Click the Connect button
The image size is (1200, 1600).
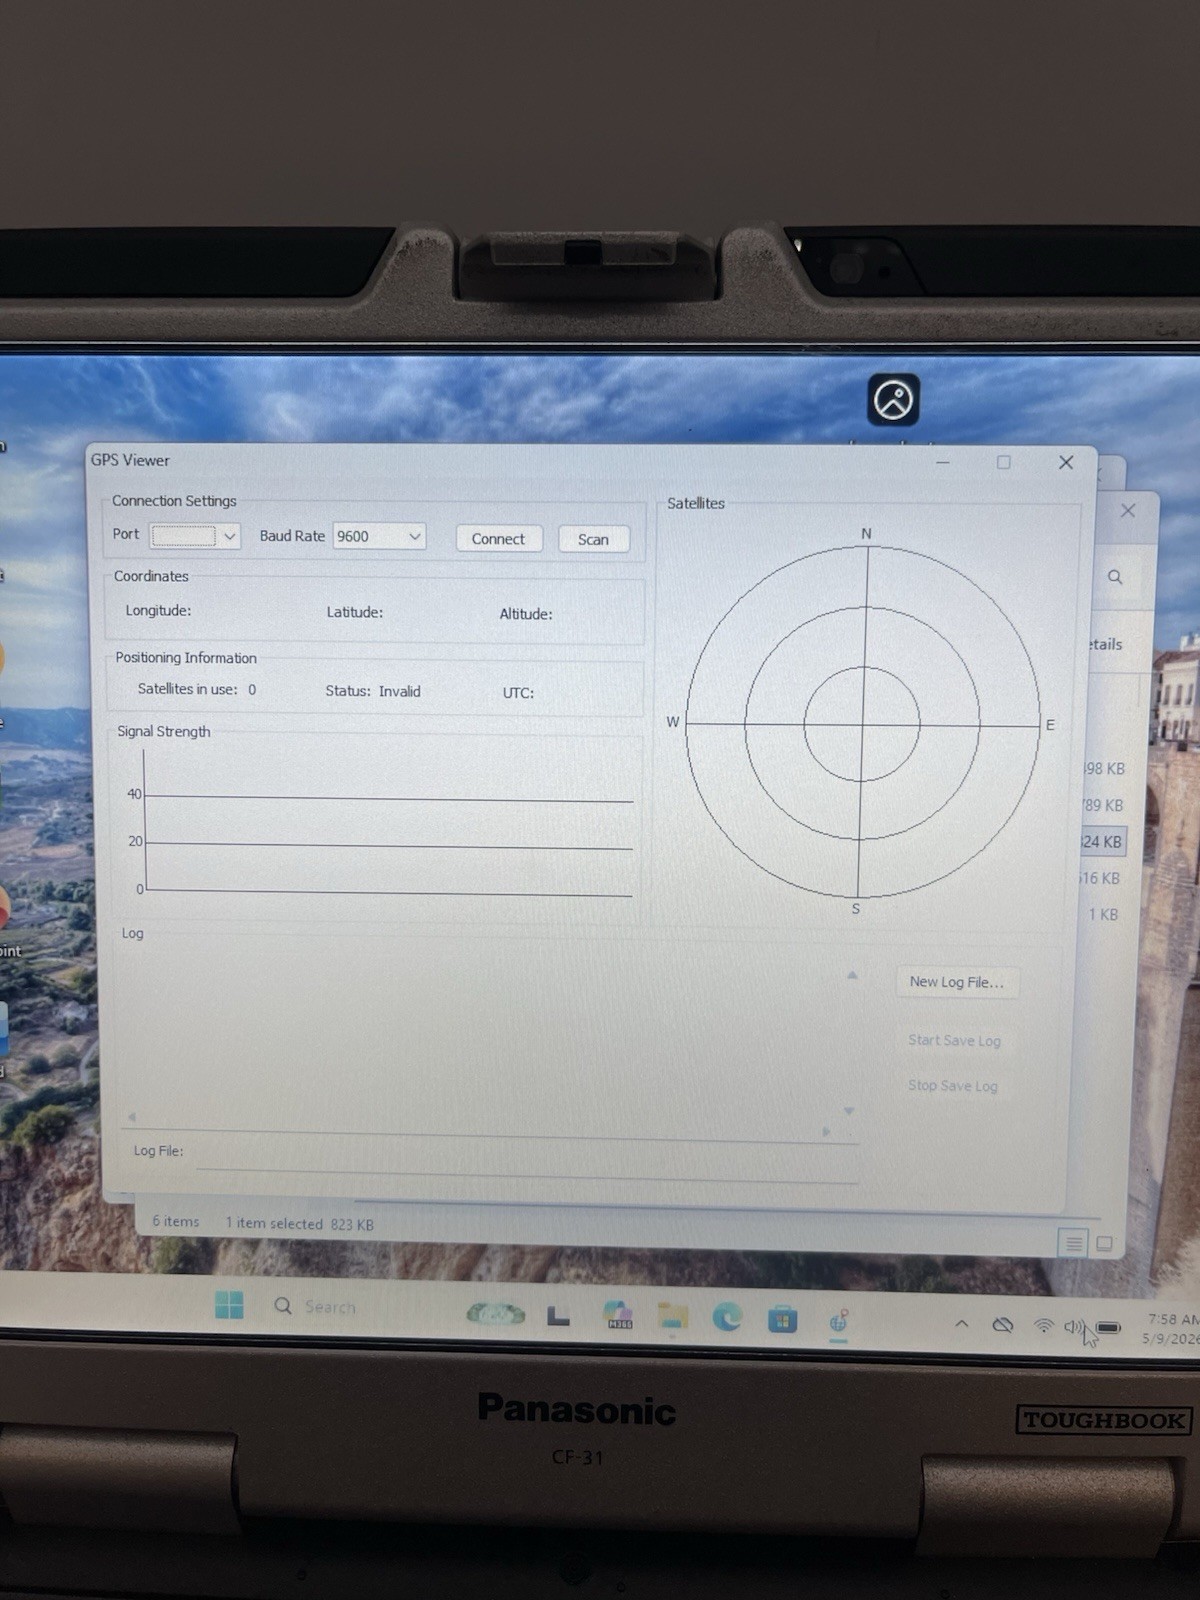click(498, 538)
